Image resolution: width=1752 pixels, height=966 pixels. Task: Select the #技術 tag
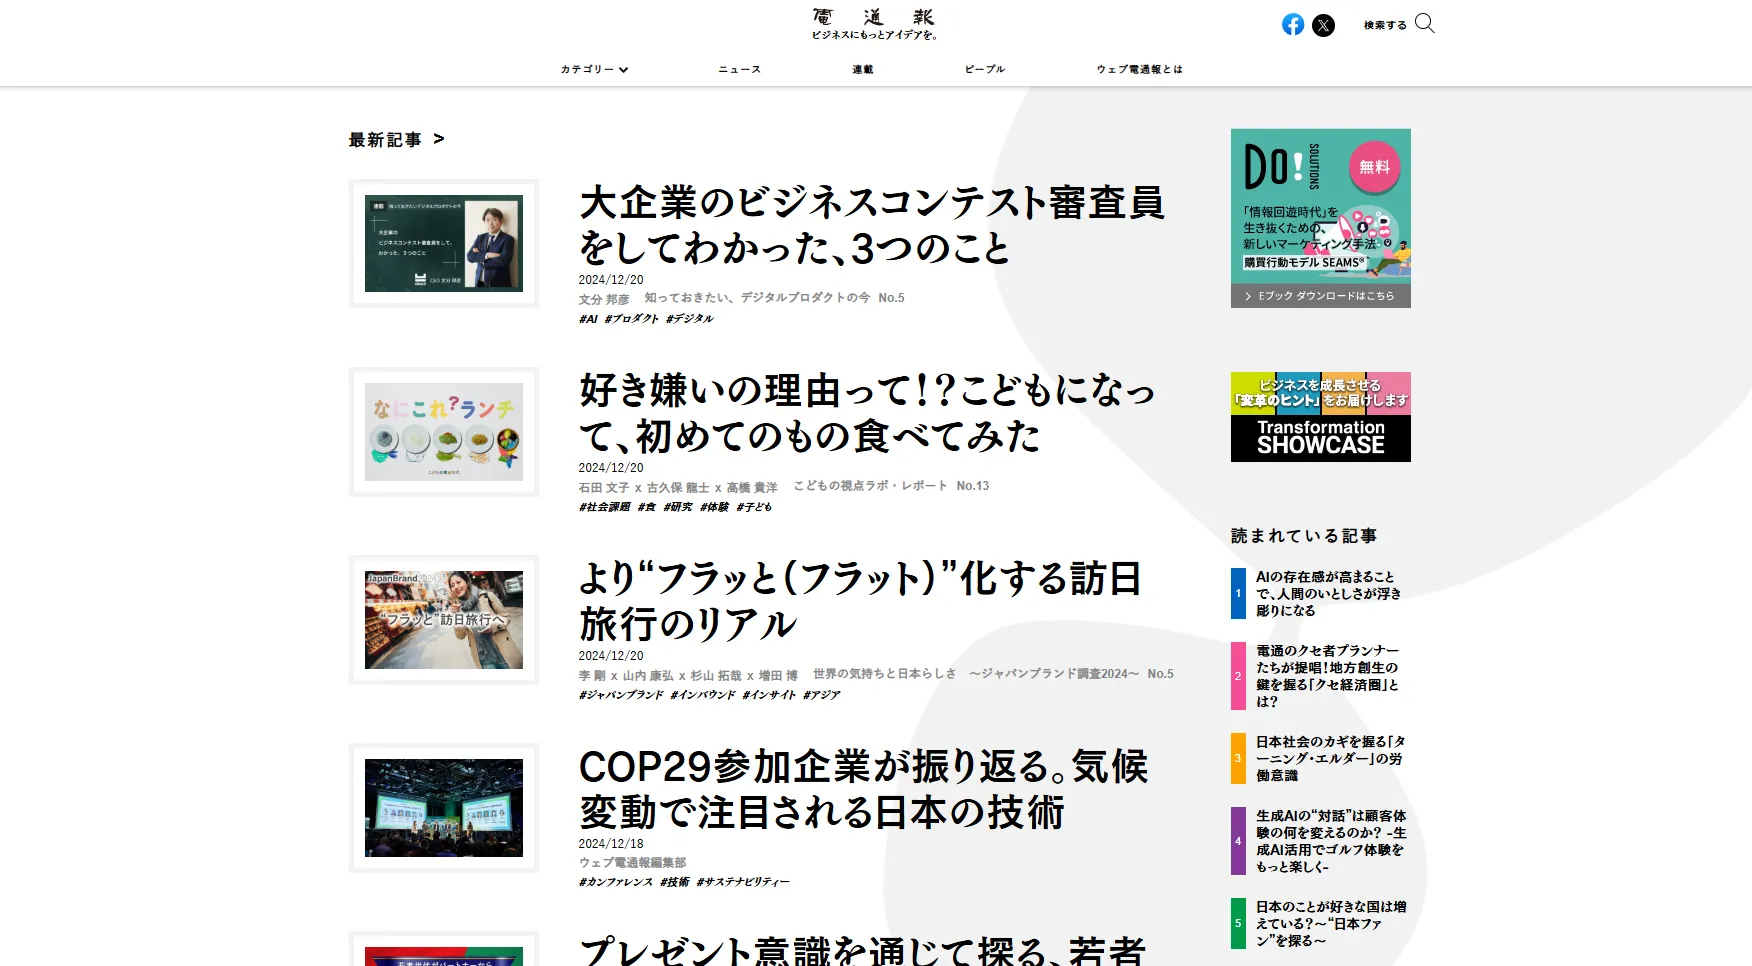675,882
